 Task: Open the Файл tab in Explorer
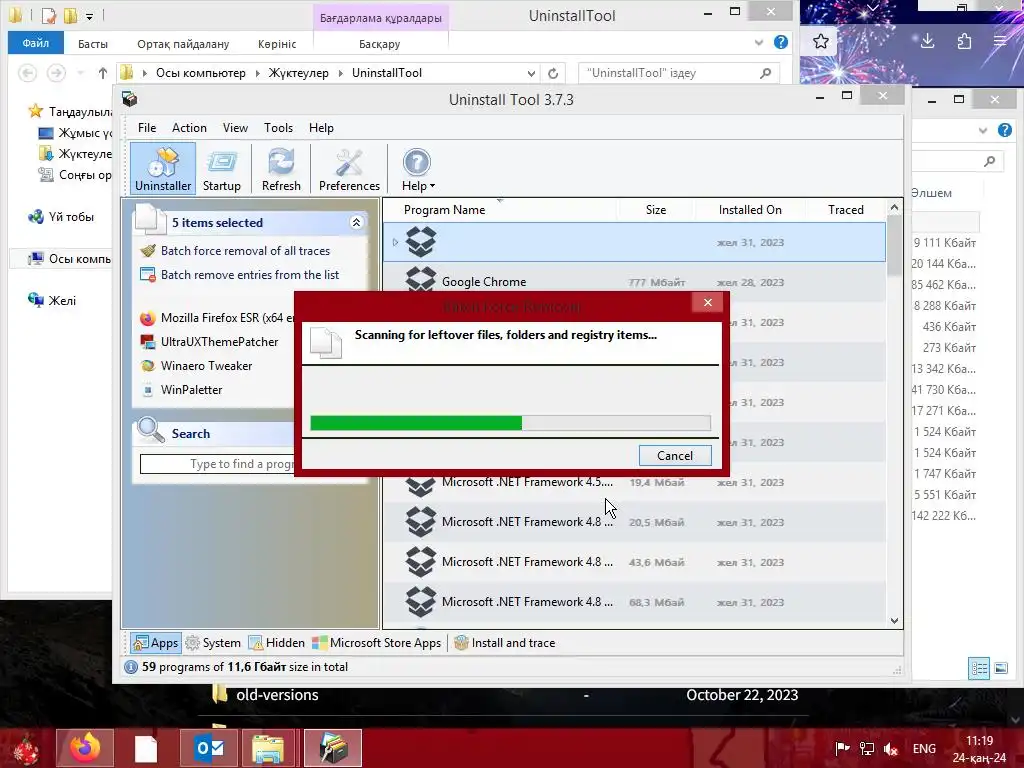pyautogui.click(x=35, y=43)
